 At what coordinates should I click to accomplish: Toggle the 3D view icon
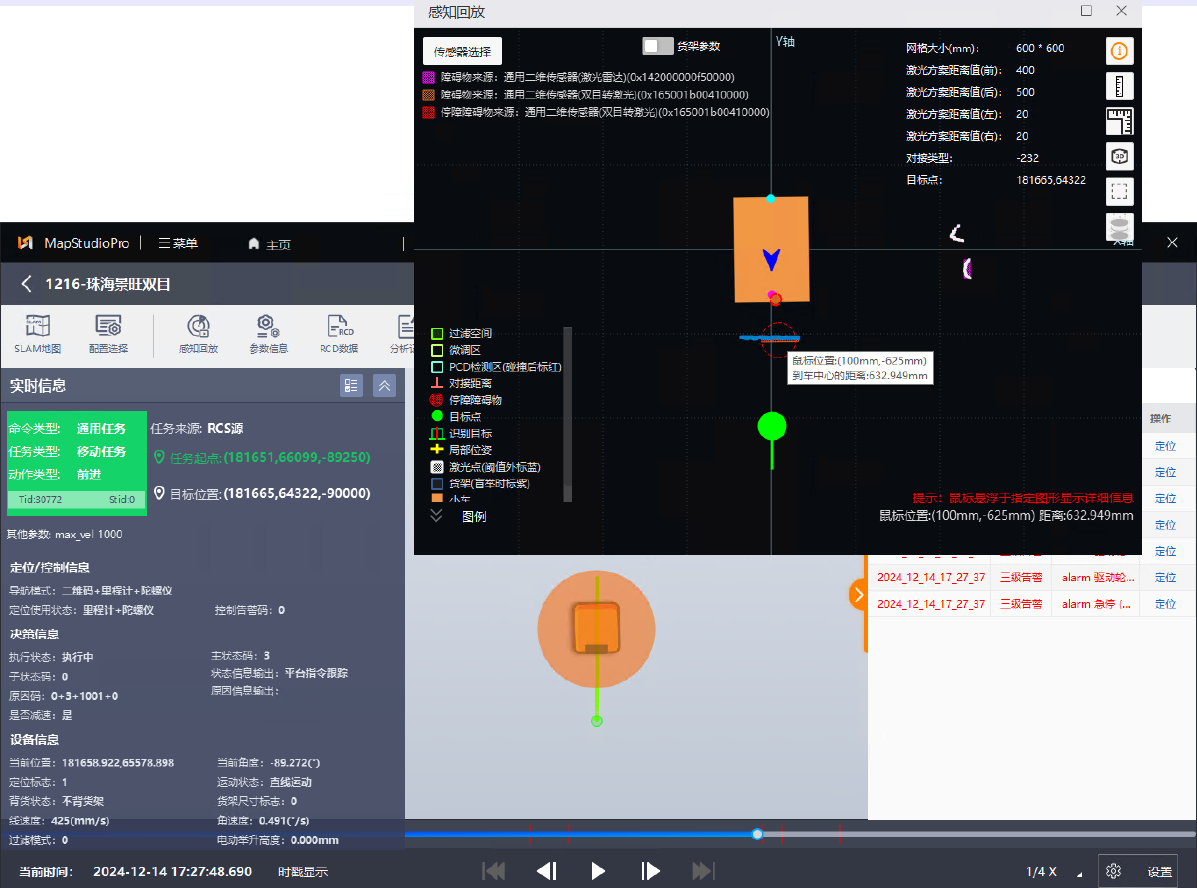1119,157
